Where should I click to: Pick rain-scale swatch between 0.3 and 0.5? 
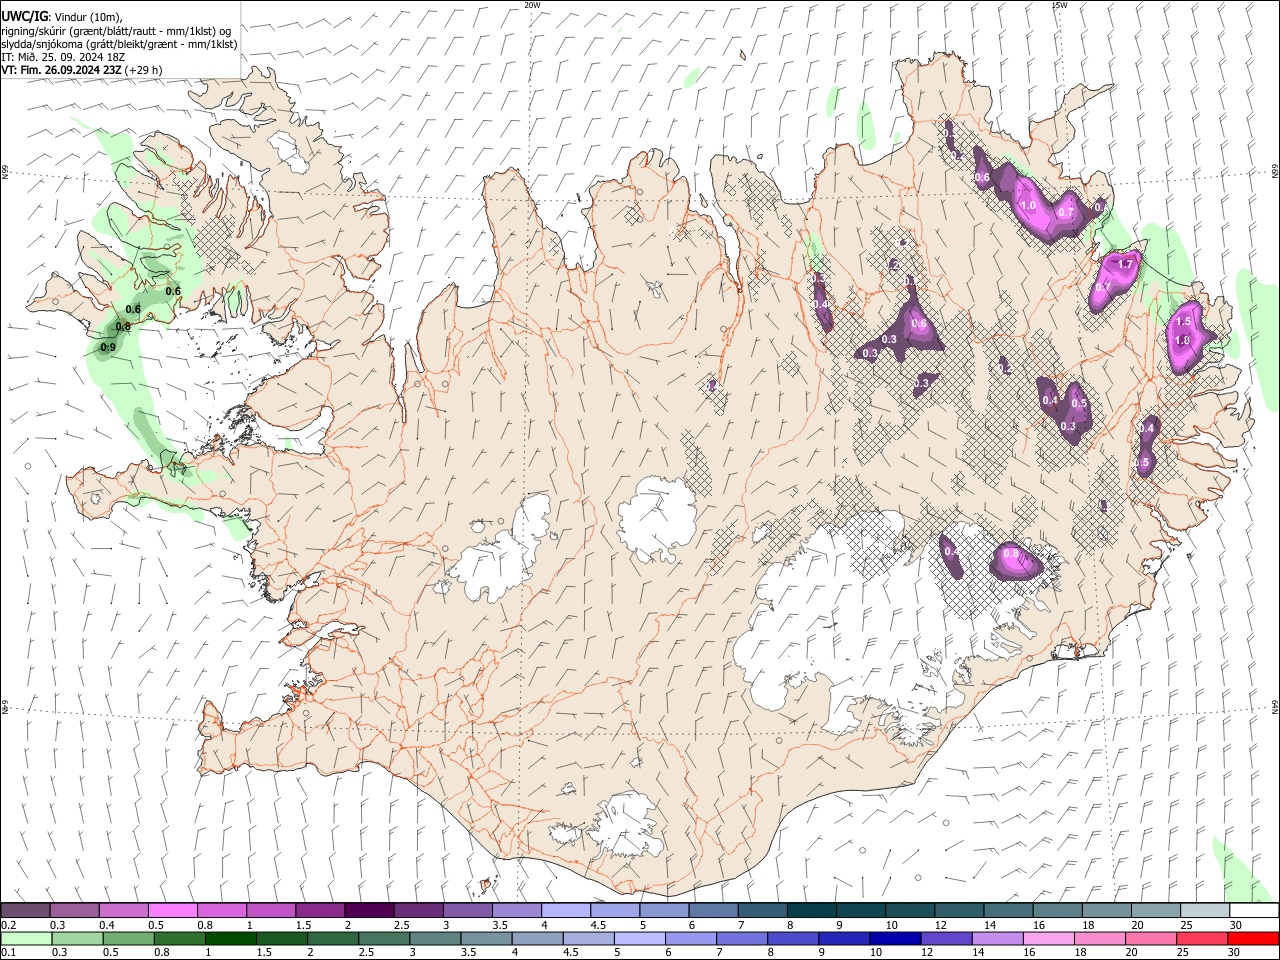tap(76, 939)
